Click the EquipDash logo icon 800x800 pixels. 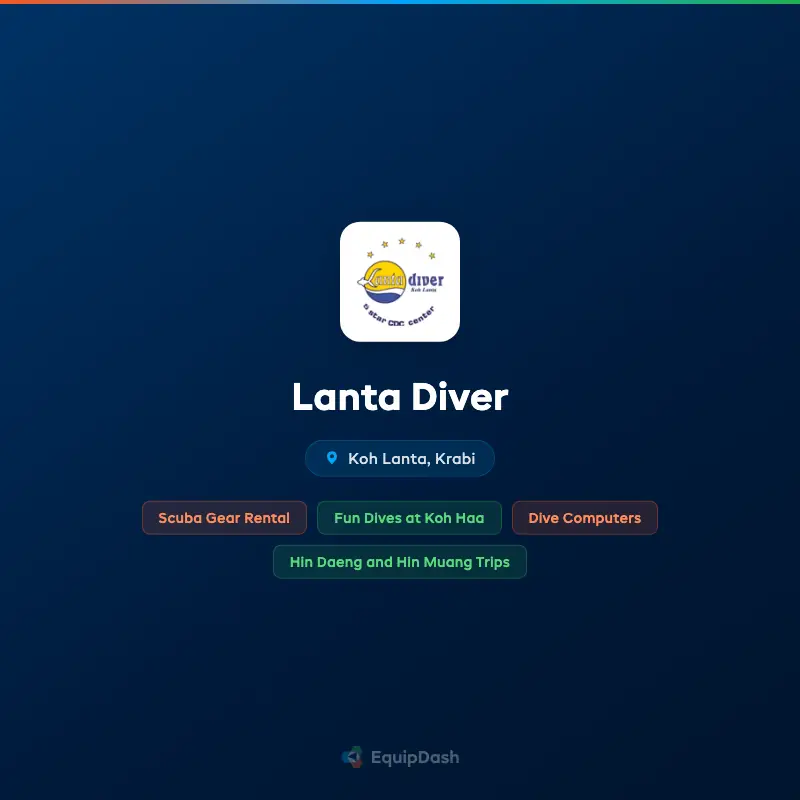click(352, 757)
